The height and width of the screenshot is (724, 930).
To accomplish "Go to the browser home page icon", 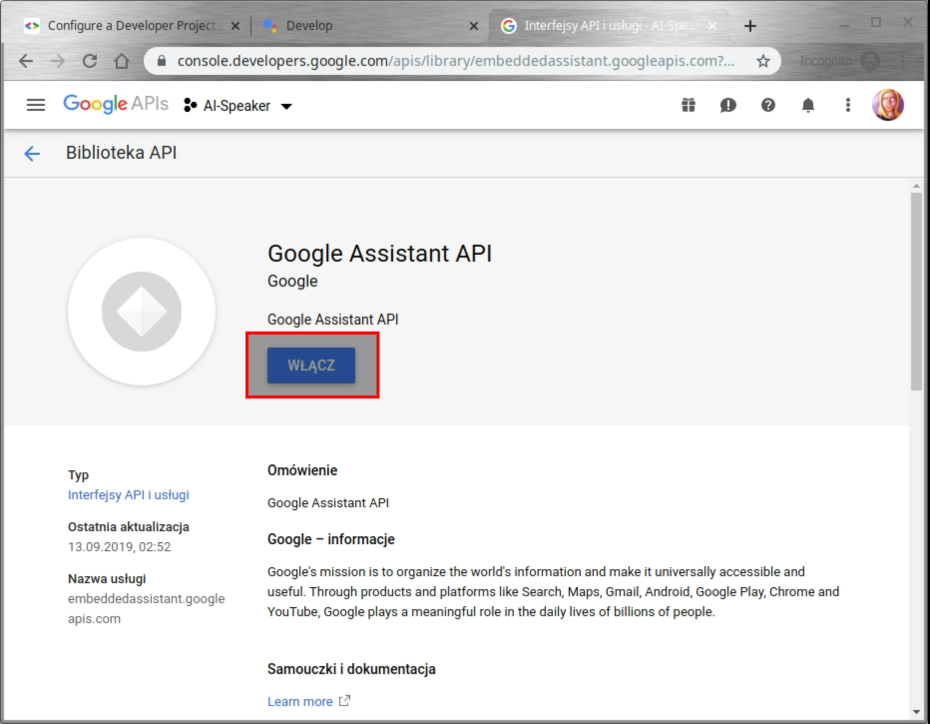I will coord(122,60).
